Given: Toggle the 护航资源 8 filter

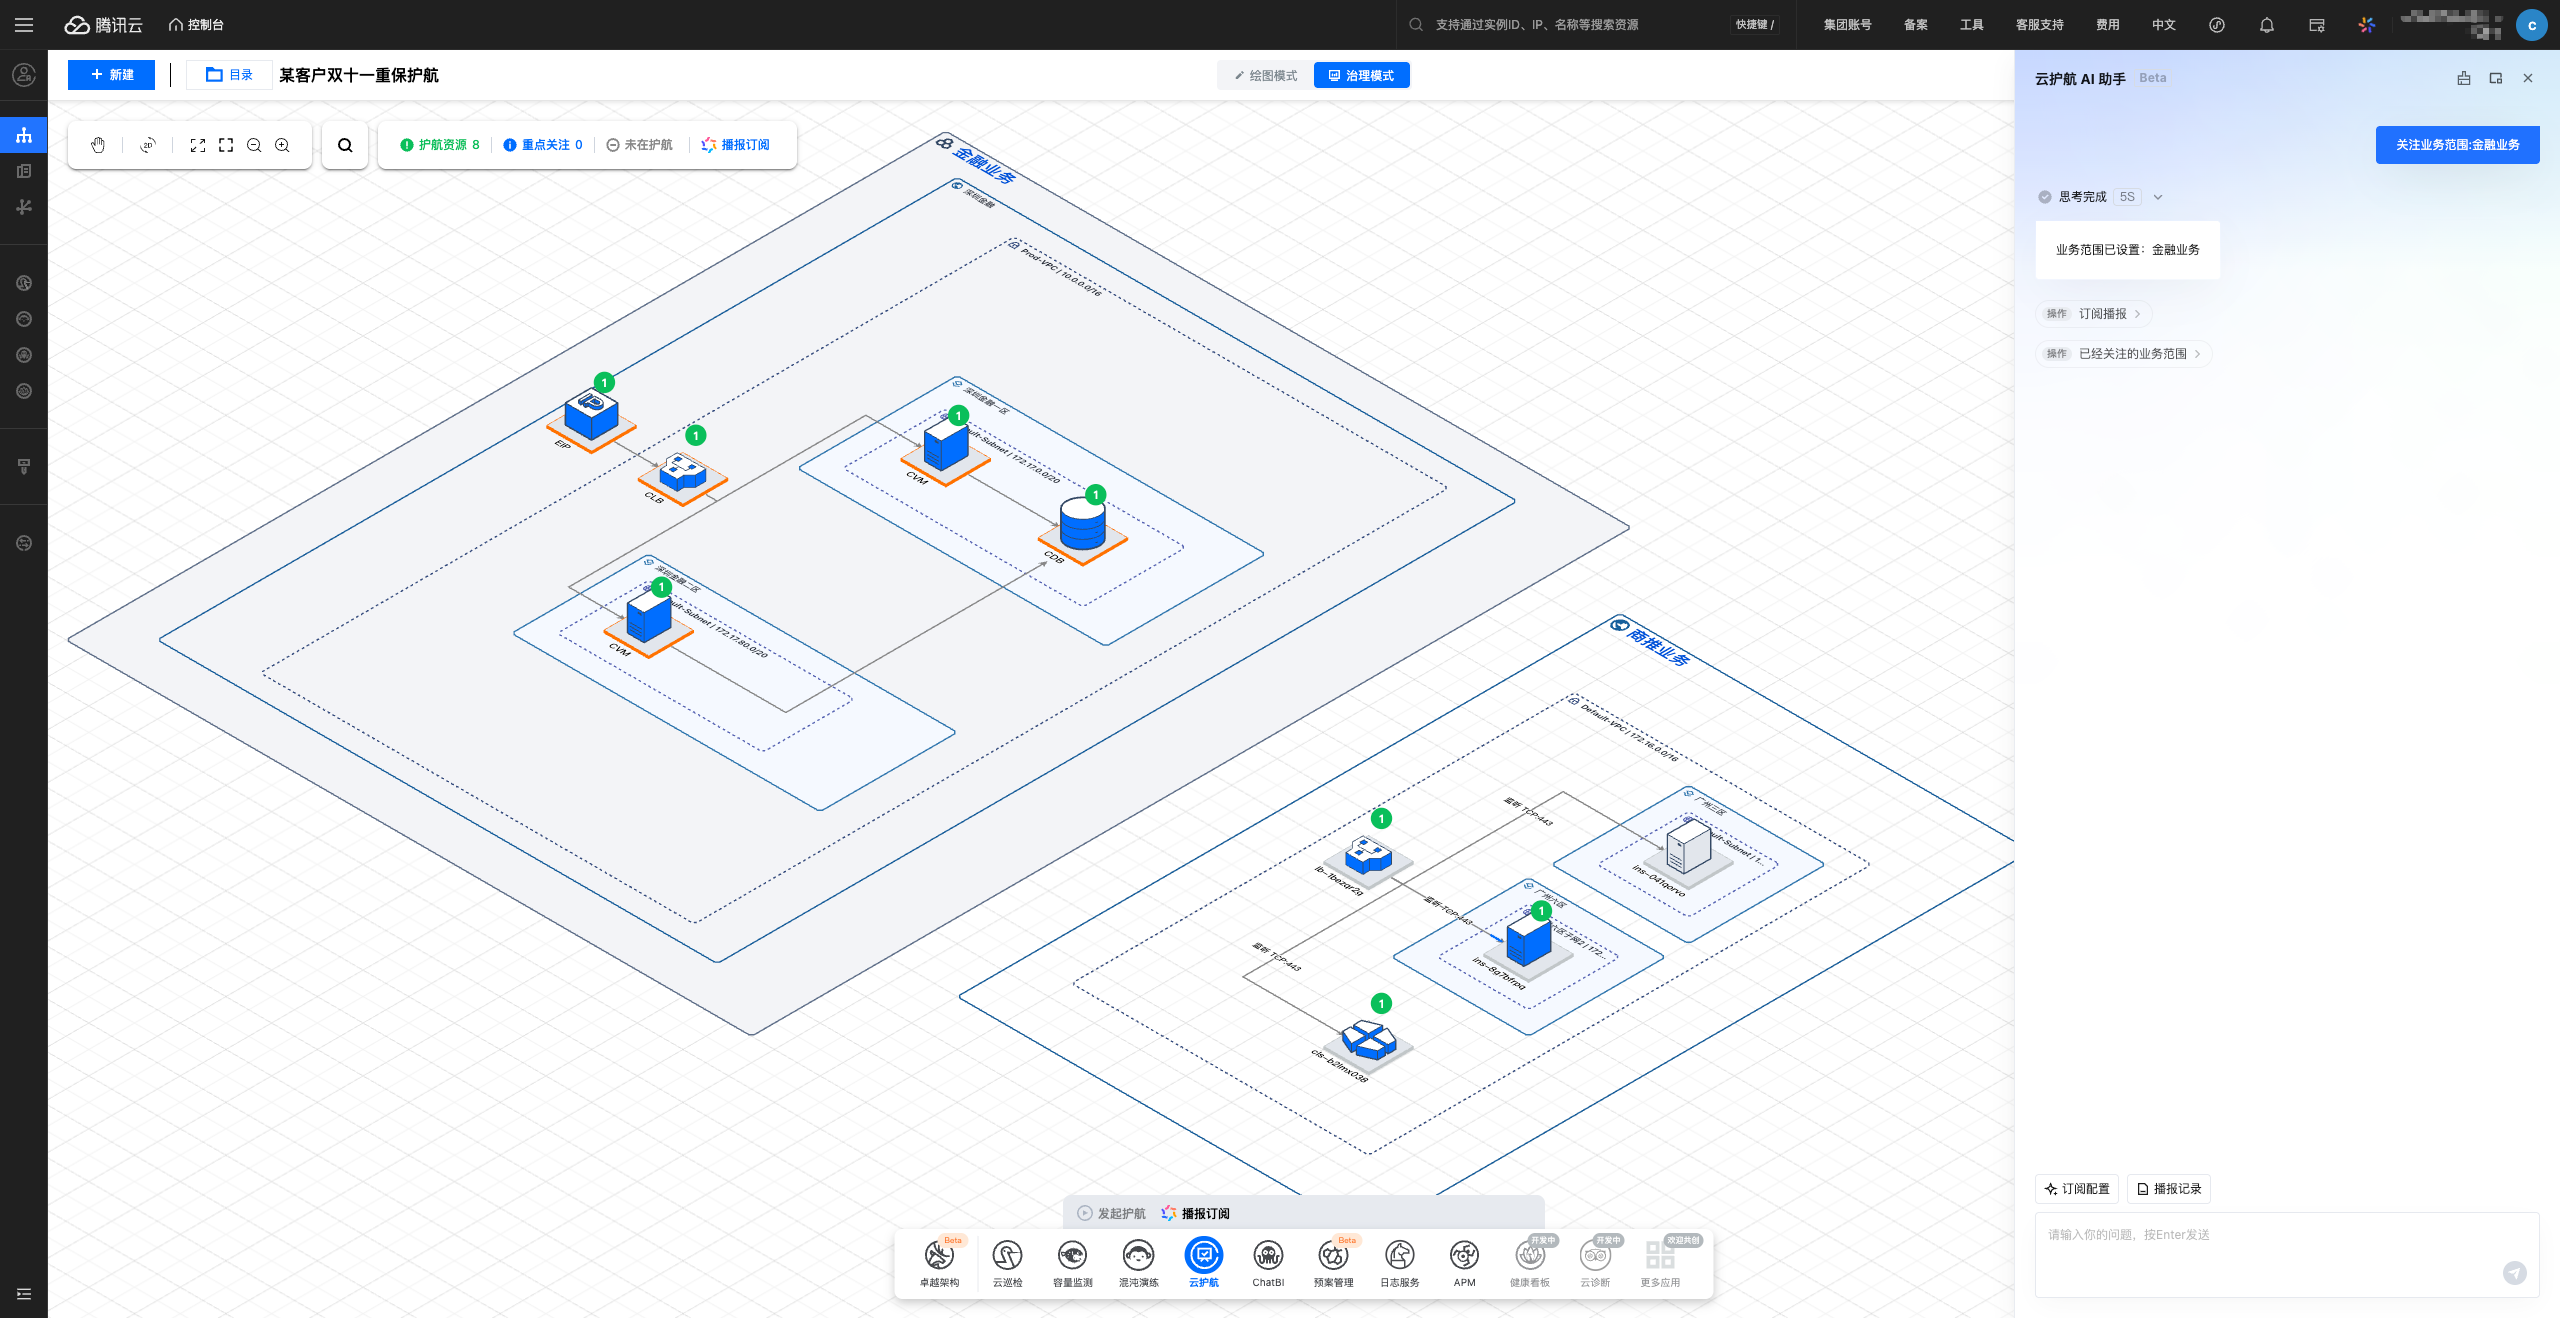Looking at the screenshot, I should click(440, 145).
